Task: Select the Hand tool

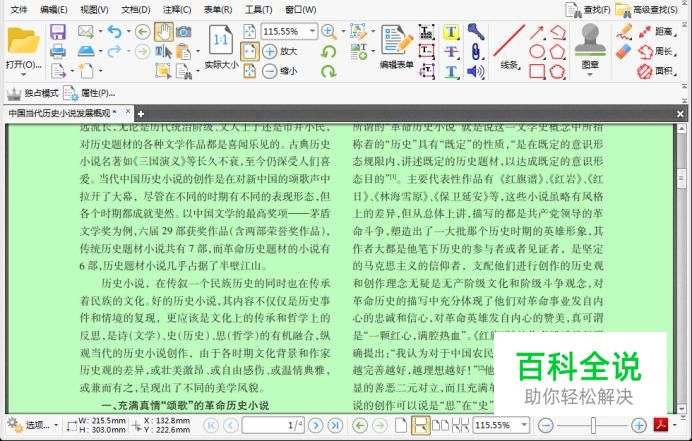Action: point(163,32)
